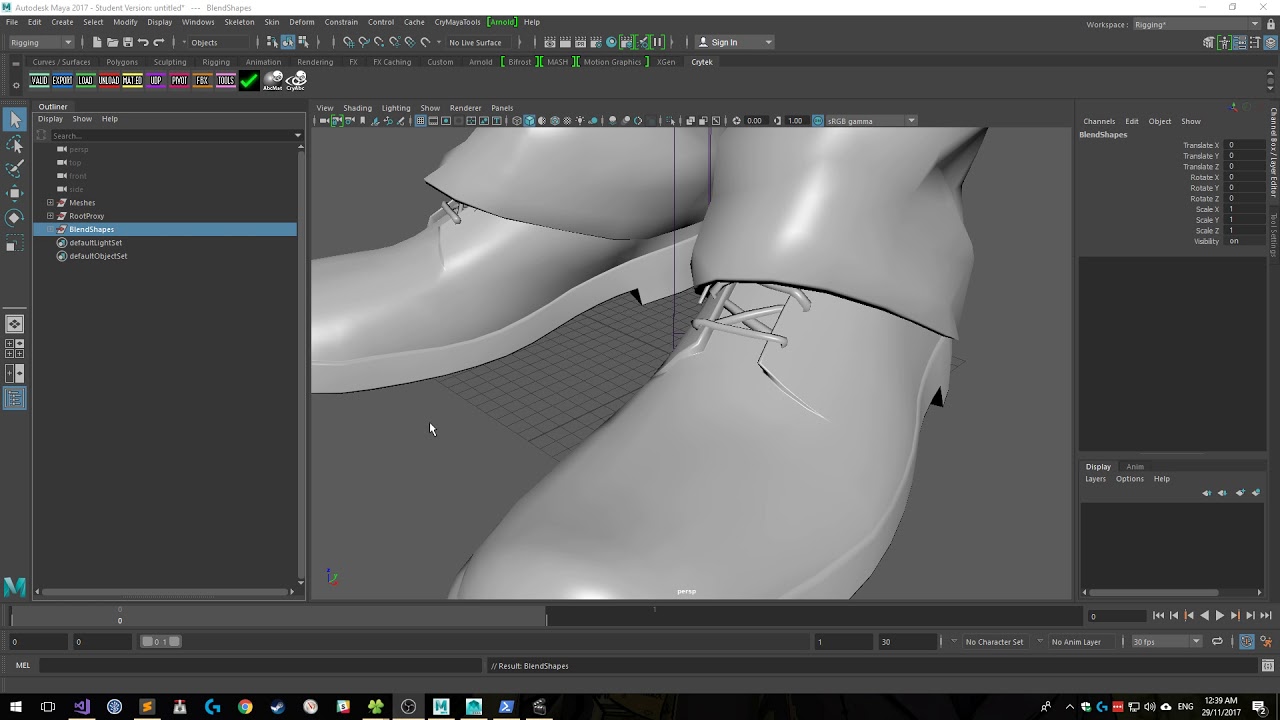This screenshot has height=720, width=1280.
Task: Toggle the viewport grid display icon
Action: coord(420,121)
